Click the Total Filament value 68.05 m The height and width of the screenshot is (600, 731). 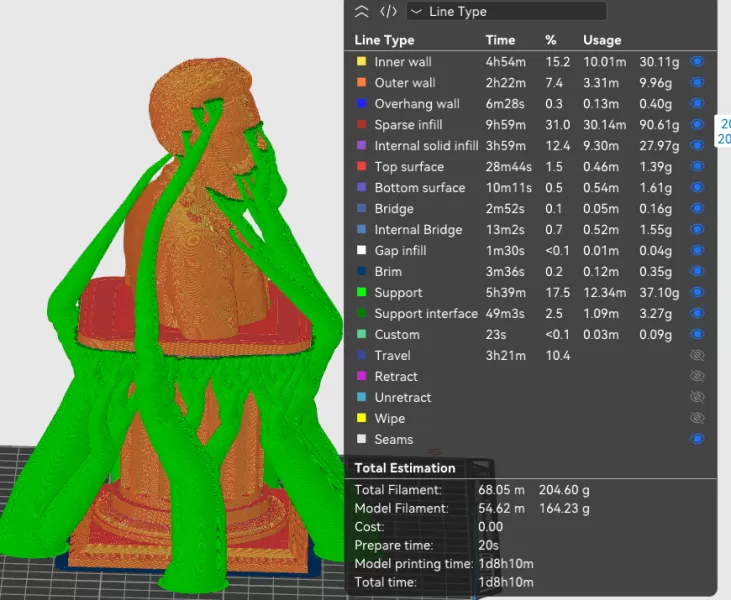coord(501,490)
